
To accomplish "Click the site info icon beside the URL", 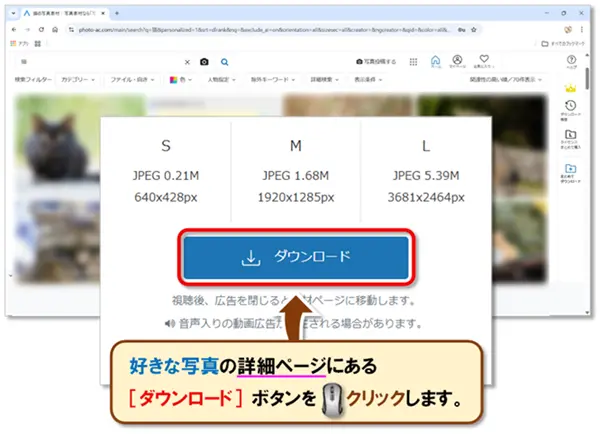I will pyautogui.click(x=71, y=29).
